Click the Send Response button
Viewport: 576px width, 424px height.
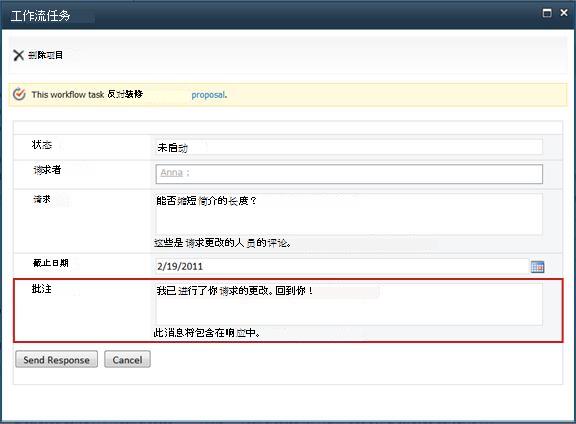pyautogui.click(x=57, y=359)
